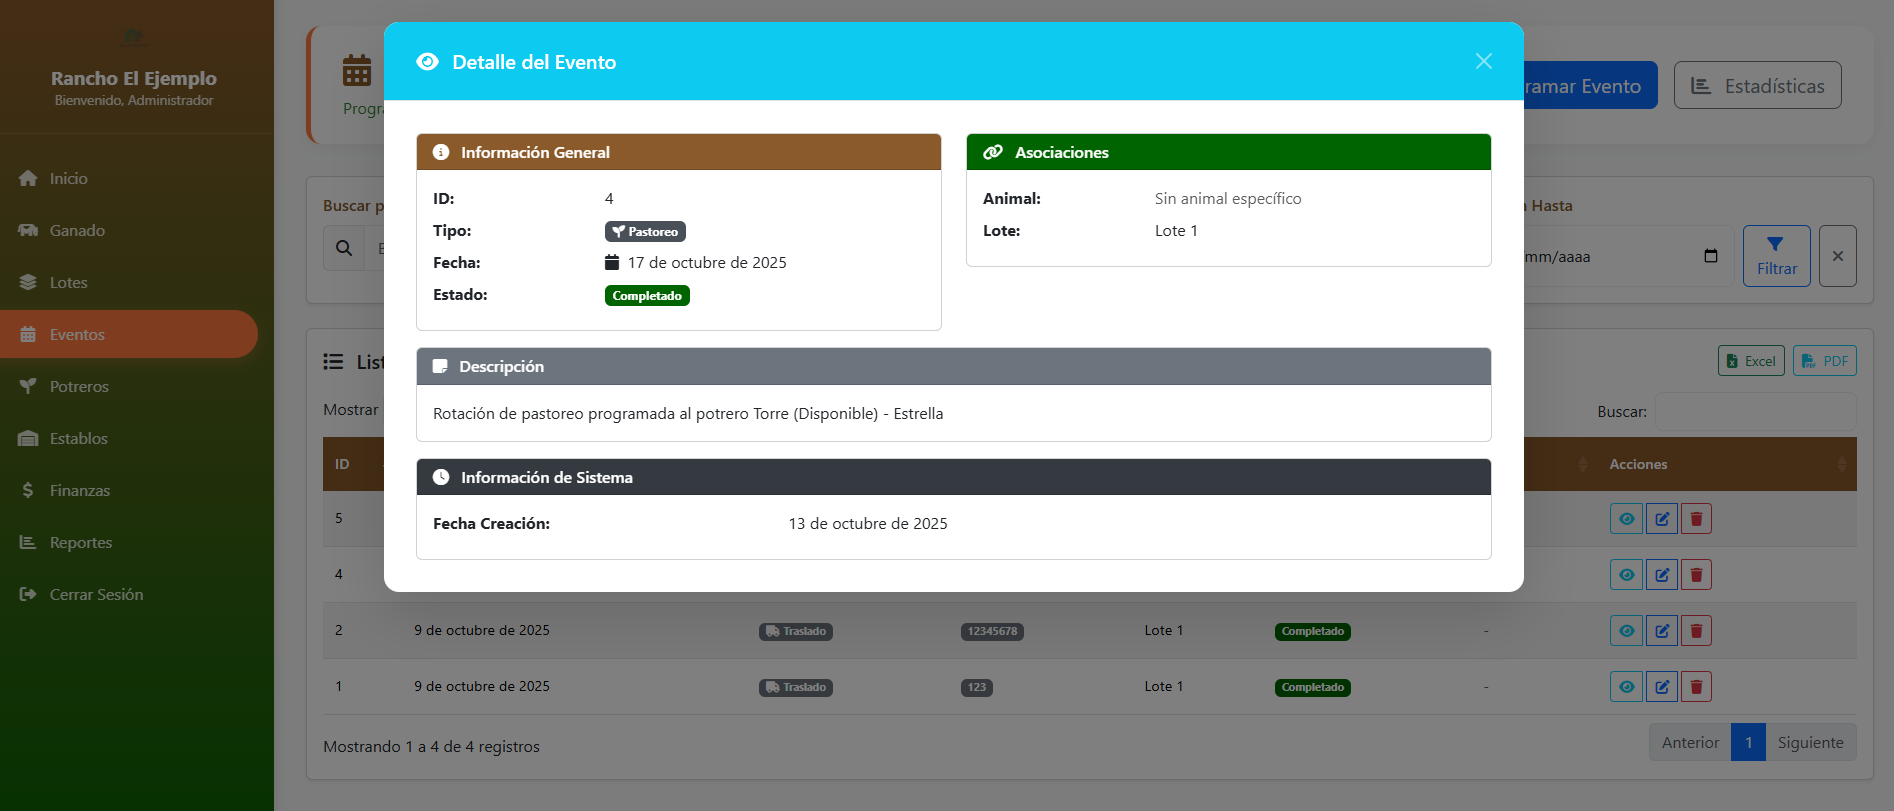Screen dimensions: 1894x811
Task: Click Siguiente pagination button
Action: [x=1810, y=742]
